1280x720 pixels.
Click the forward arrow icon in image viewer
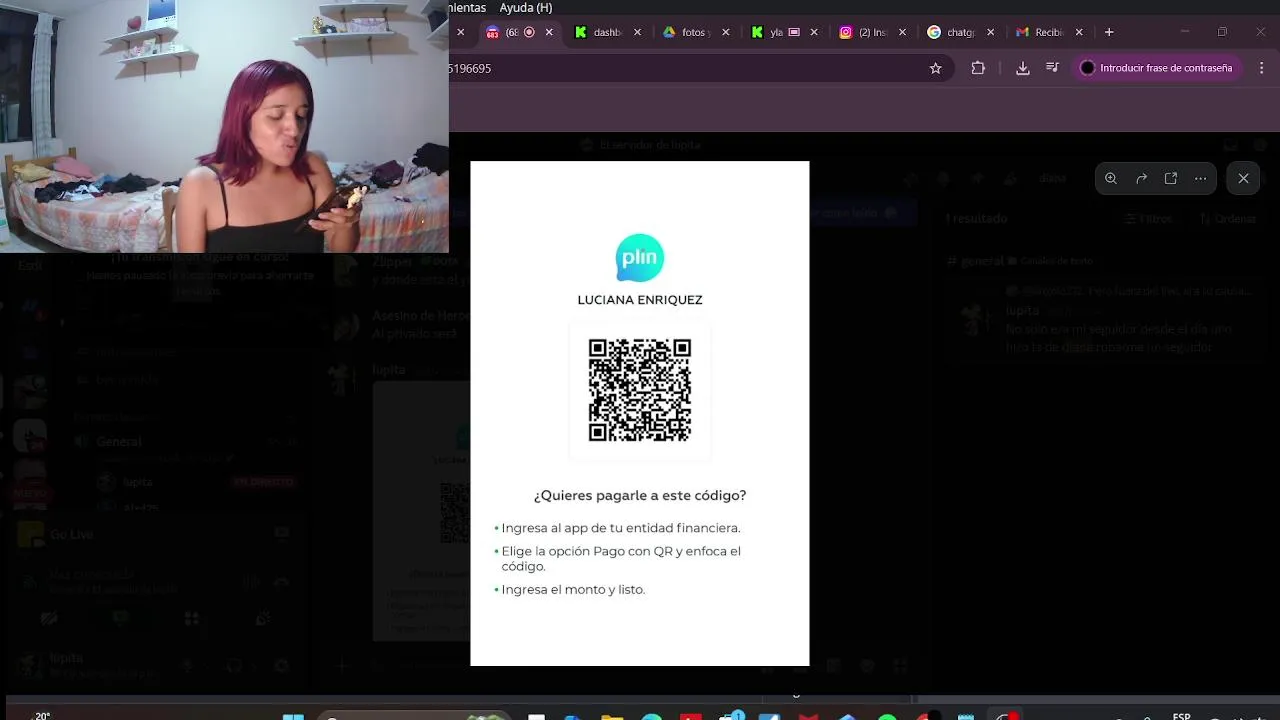click(1141, 178)
